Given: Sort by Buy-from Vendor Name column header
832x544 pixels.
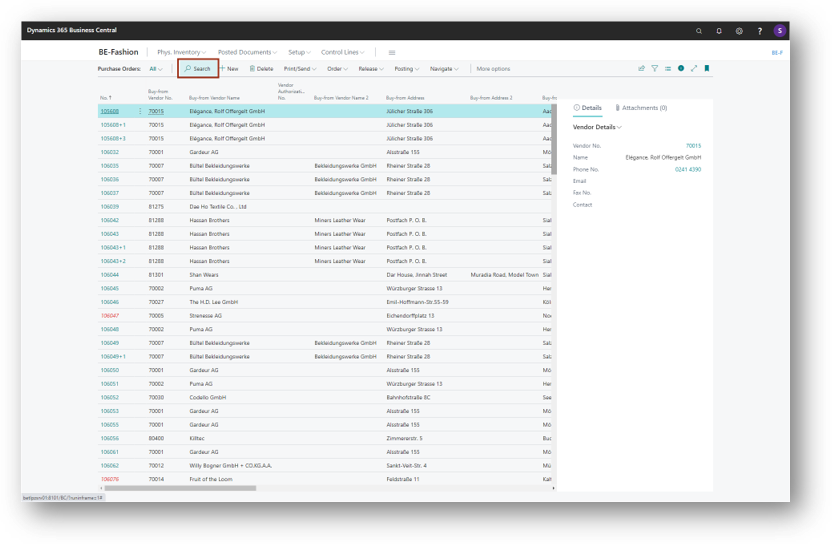Looking at the screenshot, I should [214, 98].
